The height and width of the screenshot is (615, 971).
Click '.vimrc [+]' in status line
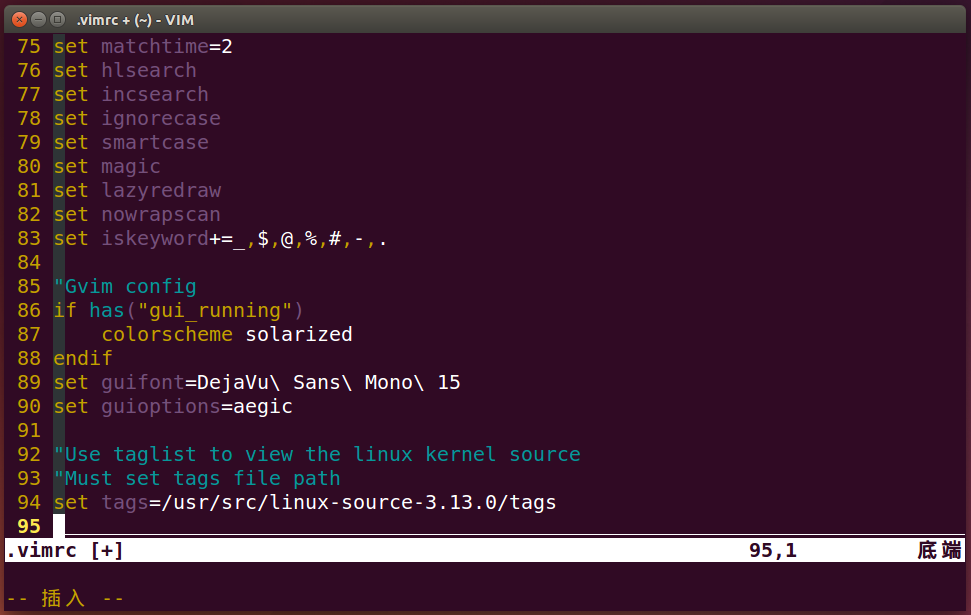pyautogui.click(x=65, y=551)
